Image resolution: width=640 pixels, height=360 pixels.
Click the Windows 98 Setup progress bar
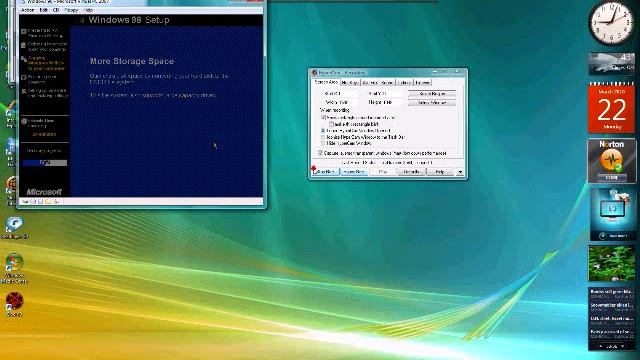click(45, 163)
